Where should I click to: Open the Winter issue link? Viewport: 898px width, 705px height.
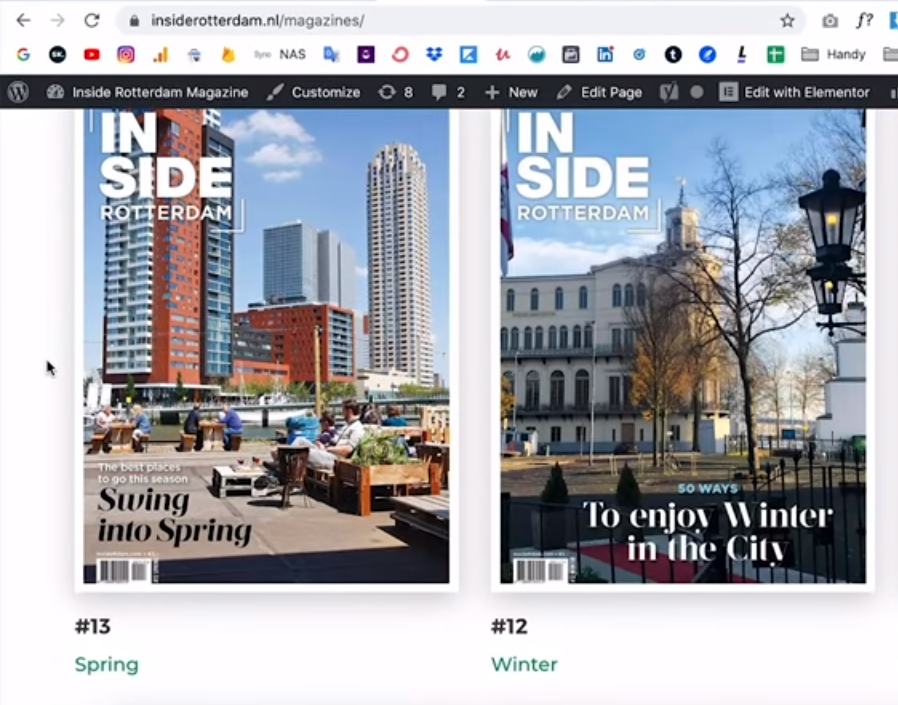(x=524, y=664)
